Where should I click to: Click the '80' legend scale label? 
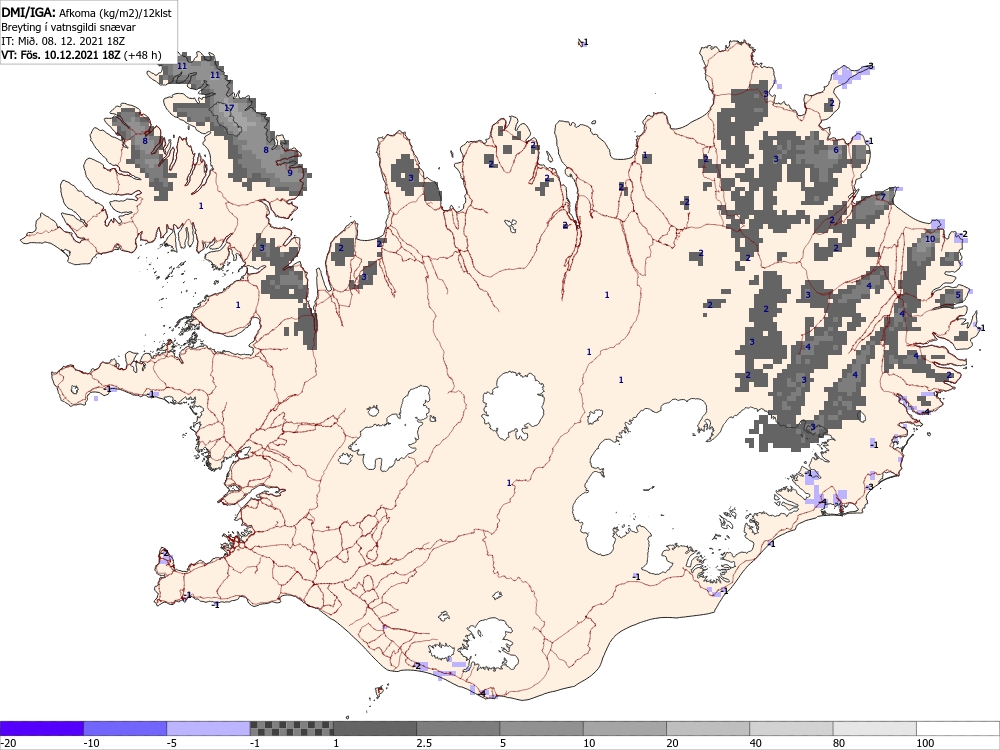839,743
